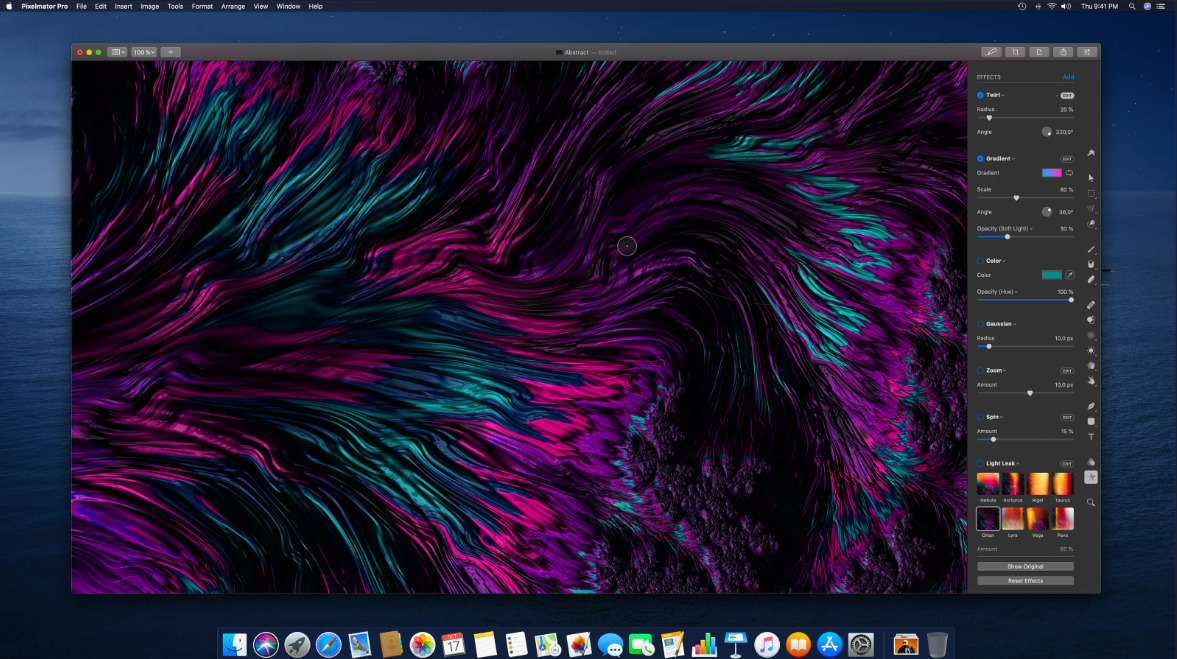Click the Share button in the toolbar
1177x659 pixels.
tap(1063, 52)
